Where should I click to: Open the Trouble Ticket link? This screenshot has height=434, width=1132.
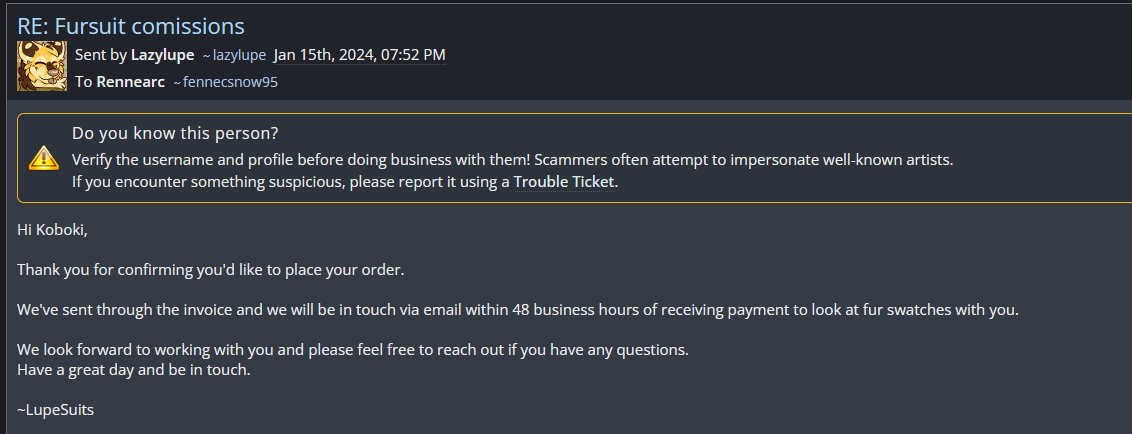[x=564, y=182]
